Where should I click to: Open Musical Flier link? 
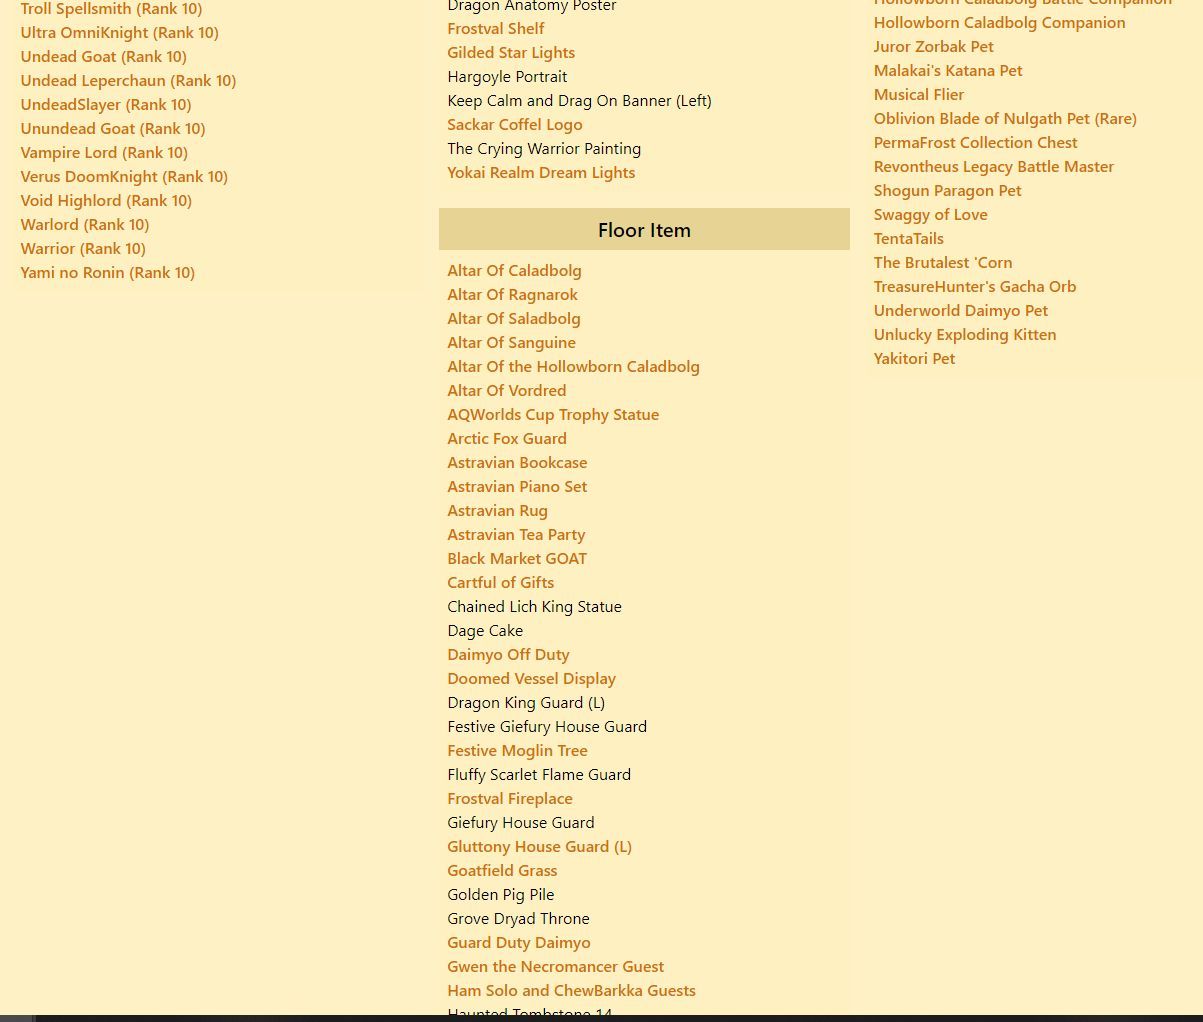click(919, 94)
